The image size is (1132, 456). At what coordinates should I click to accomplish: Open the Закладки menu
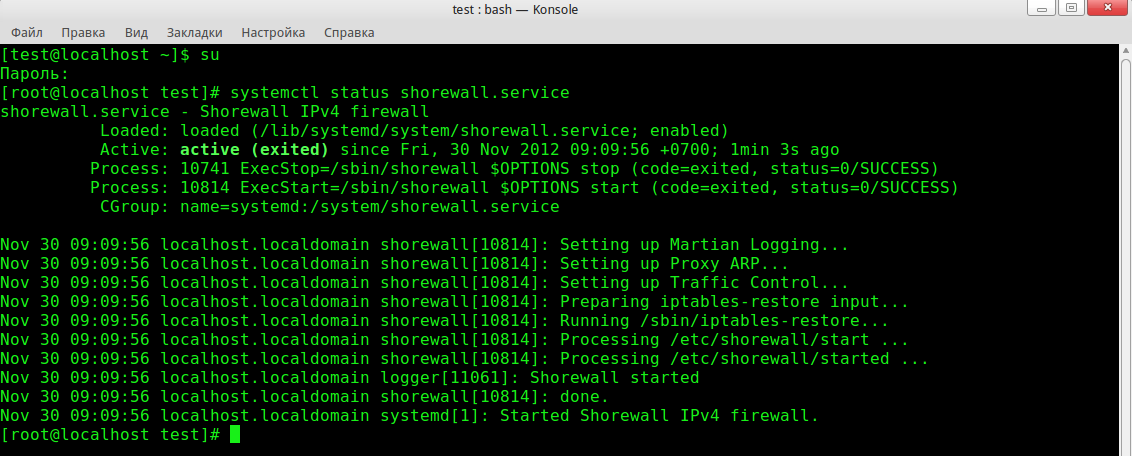click(x=194, y=32)
